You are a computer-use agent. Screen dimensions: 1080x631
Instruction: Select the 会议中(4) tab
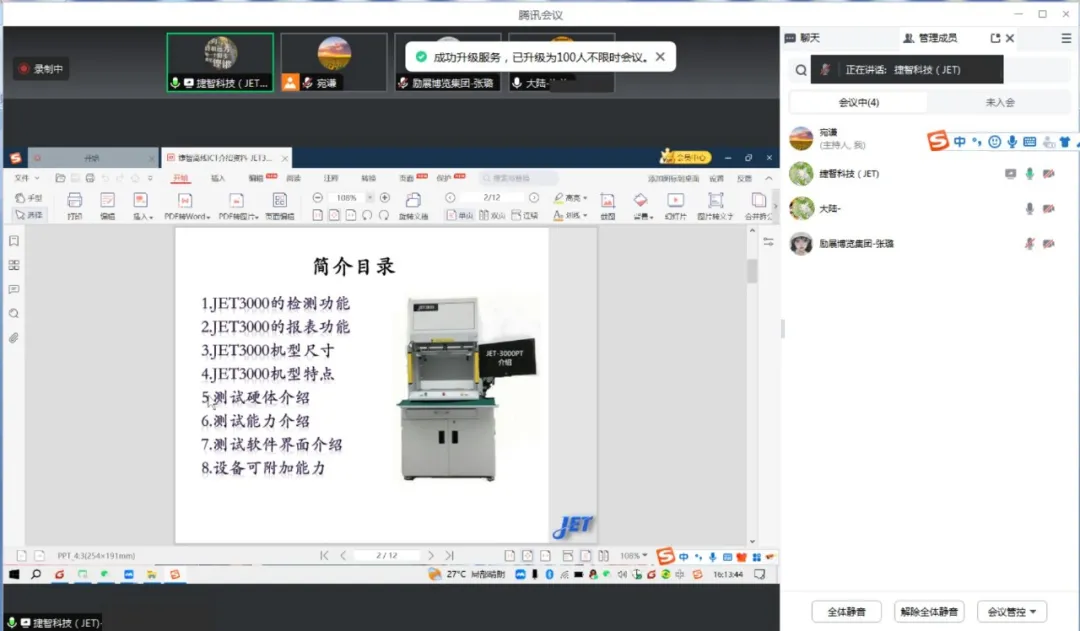pyautogui.click(x=858, y=102)
